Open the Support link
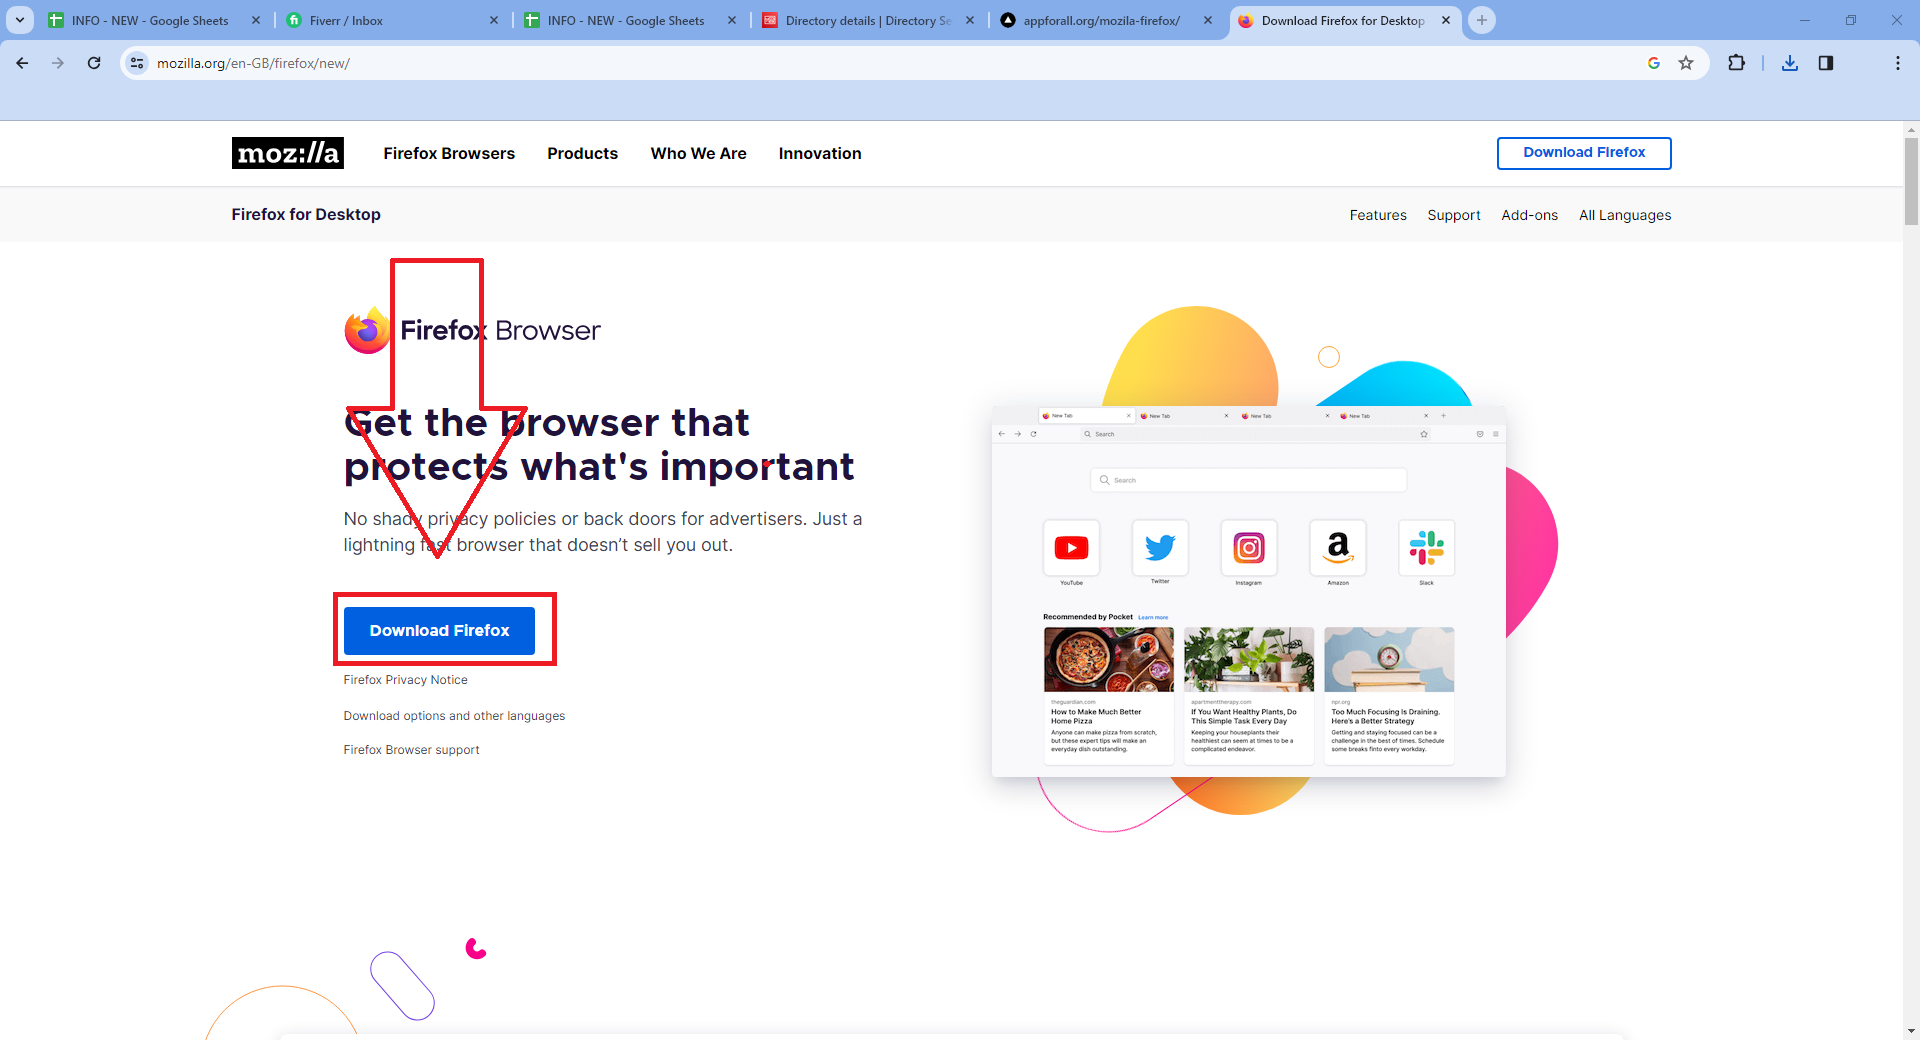 (1454, 215)
